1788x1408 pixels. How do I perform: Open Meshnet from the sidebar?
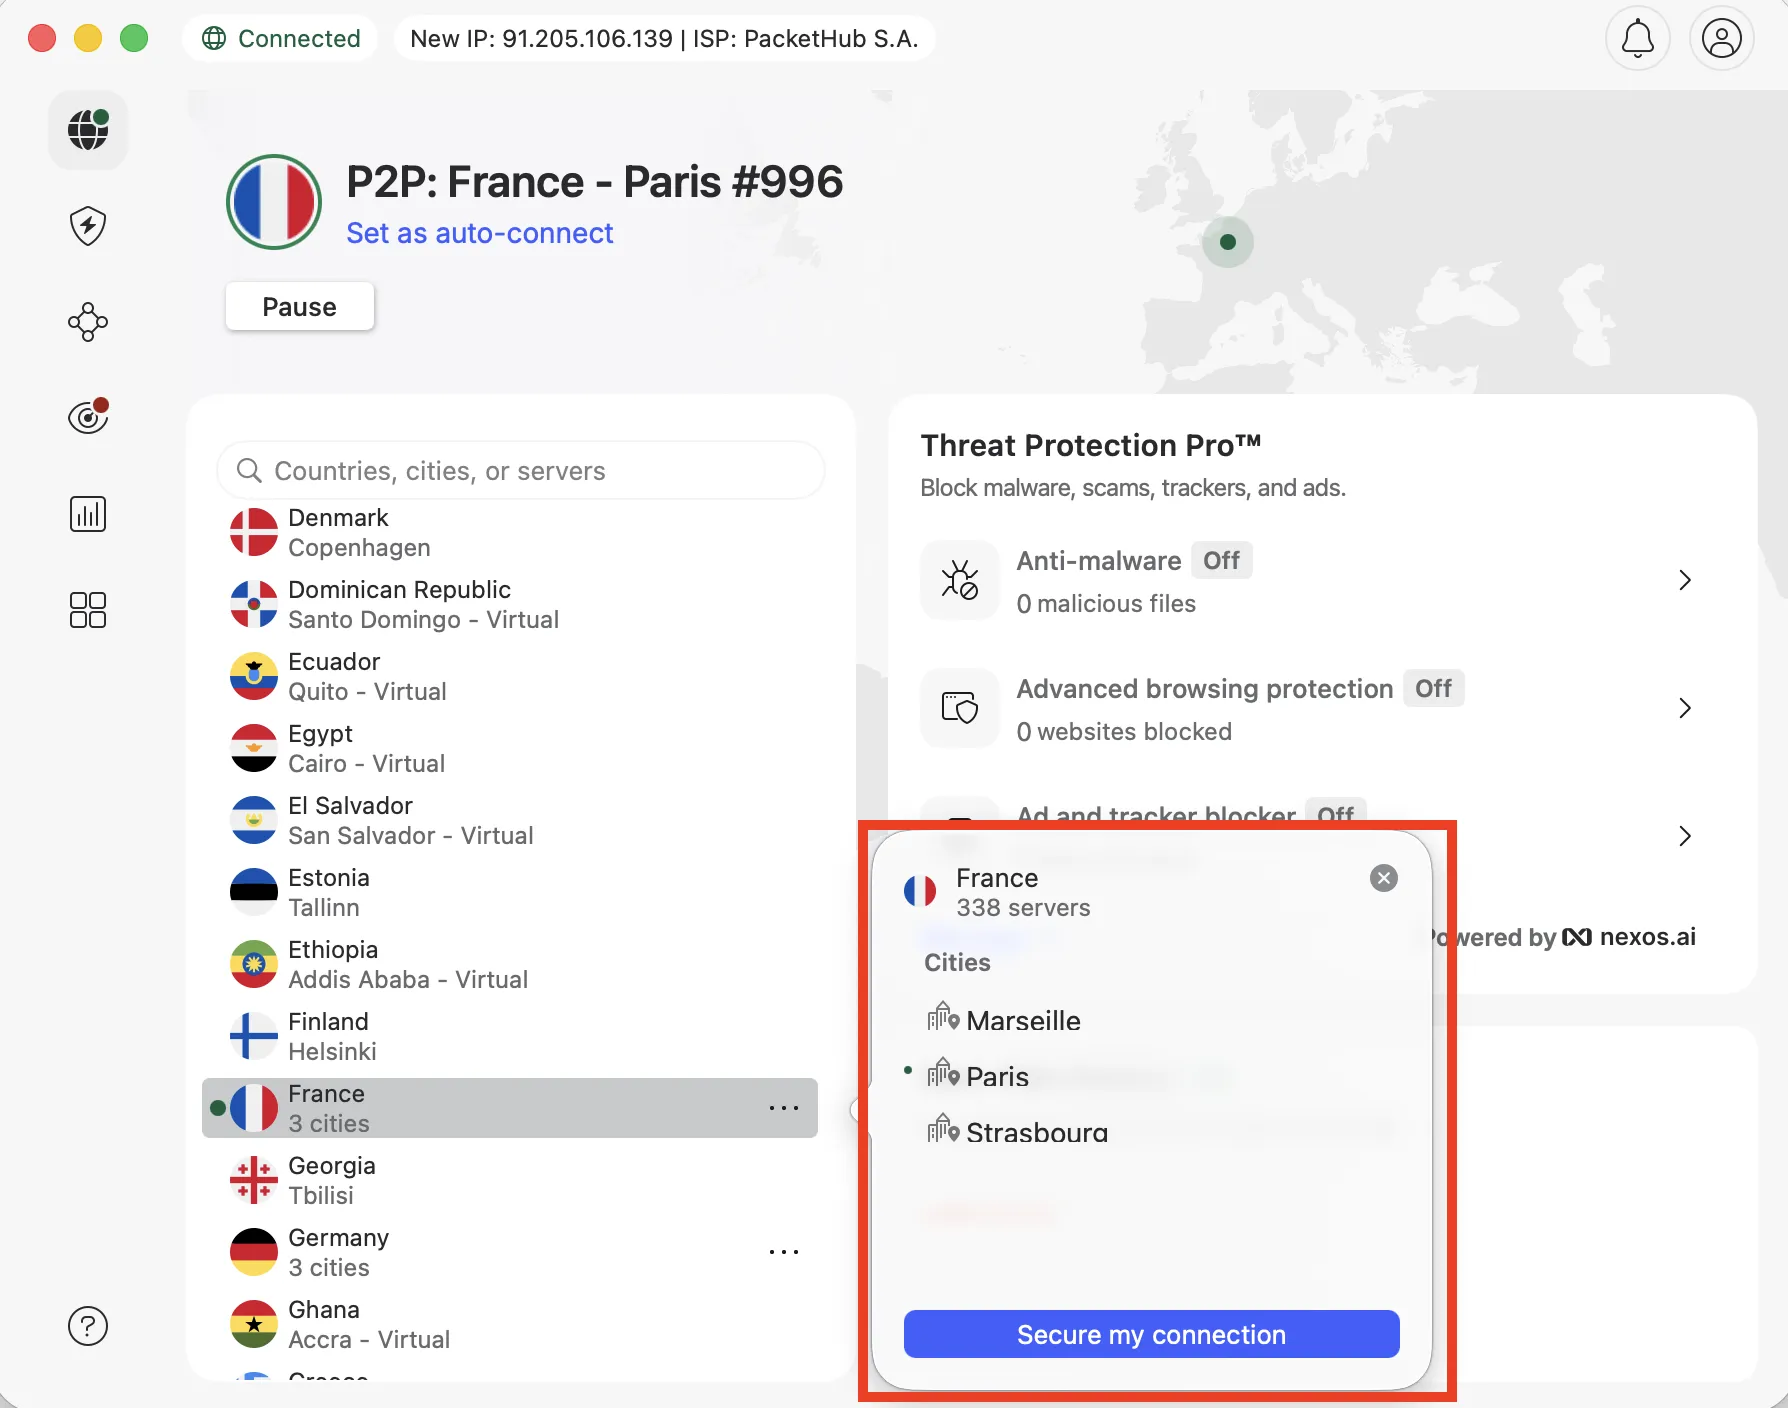pos(88,322)
